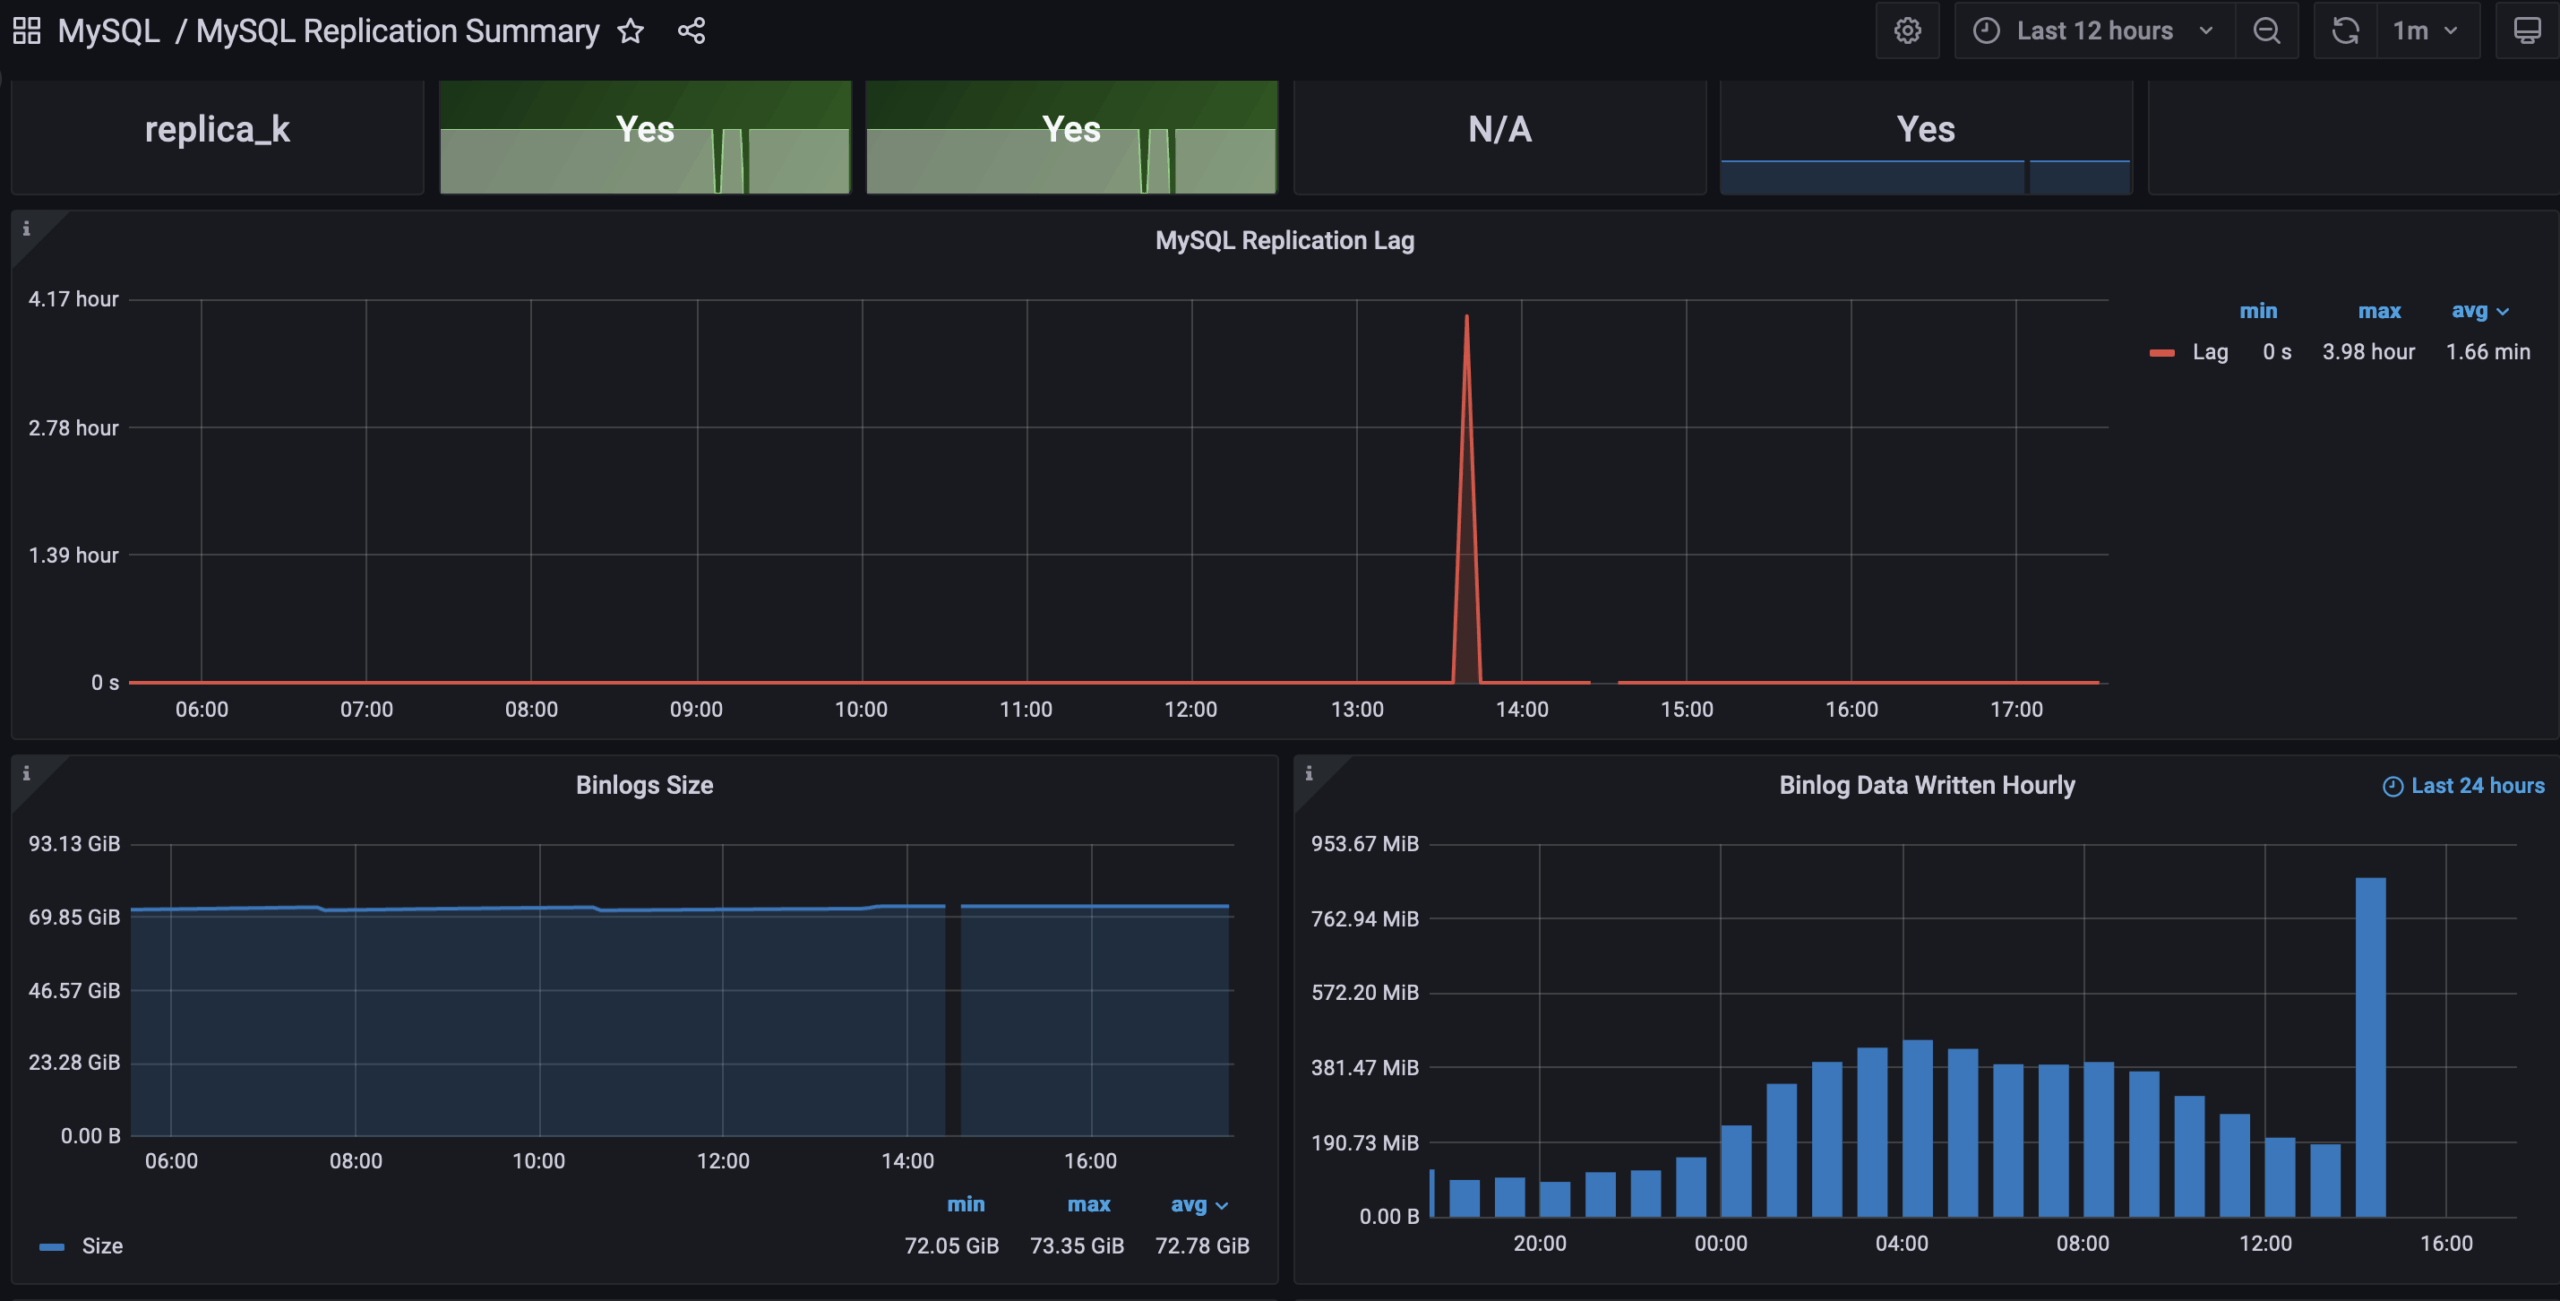Click the cycle view mode monitor icon
This screenshot has height=1301, width=2560.
pyautogui.click(x=2526, y=31)
